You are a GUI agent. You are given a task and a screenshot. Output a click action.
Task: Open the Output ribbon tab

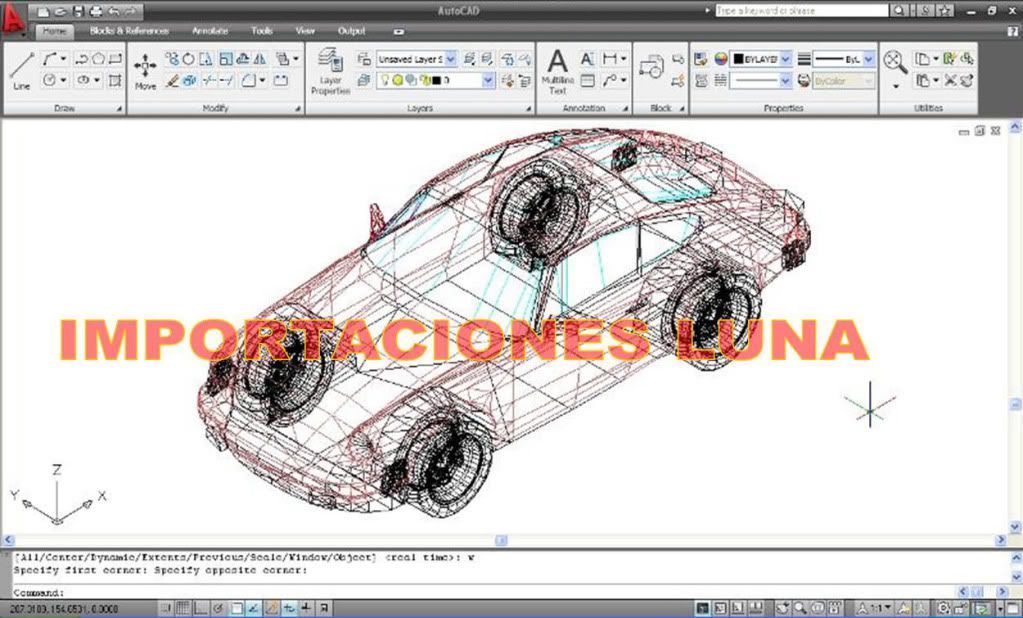(352, 31)
